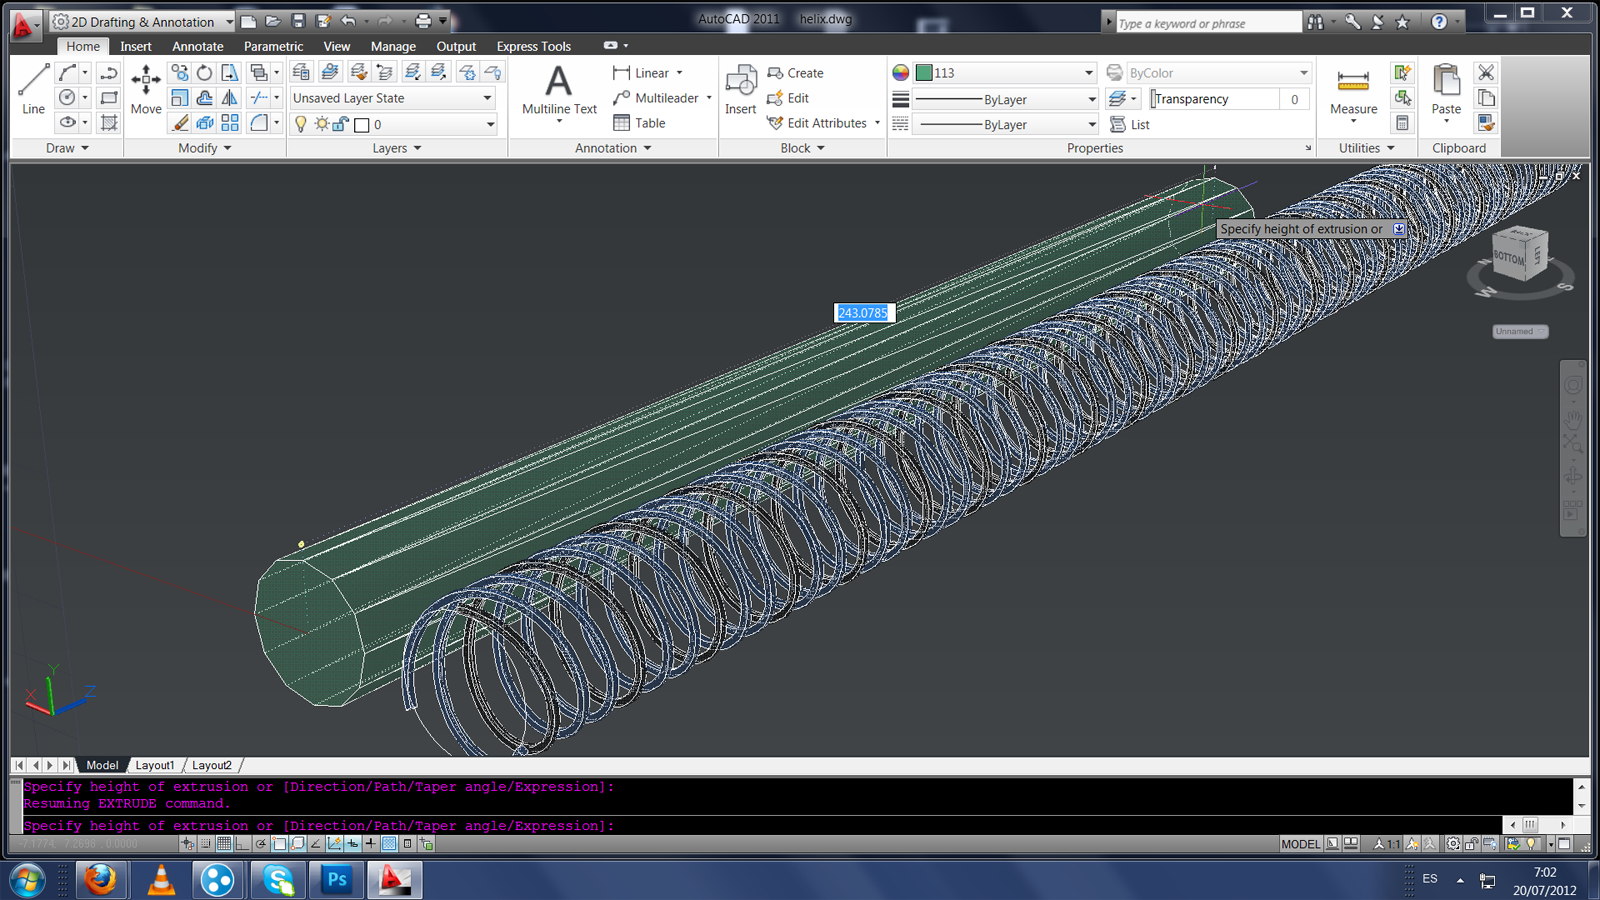Switch to the Annotate ribbon tab
The image size is (1600, 900).
[198, 46]
